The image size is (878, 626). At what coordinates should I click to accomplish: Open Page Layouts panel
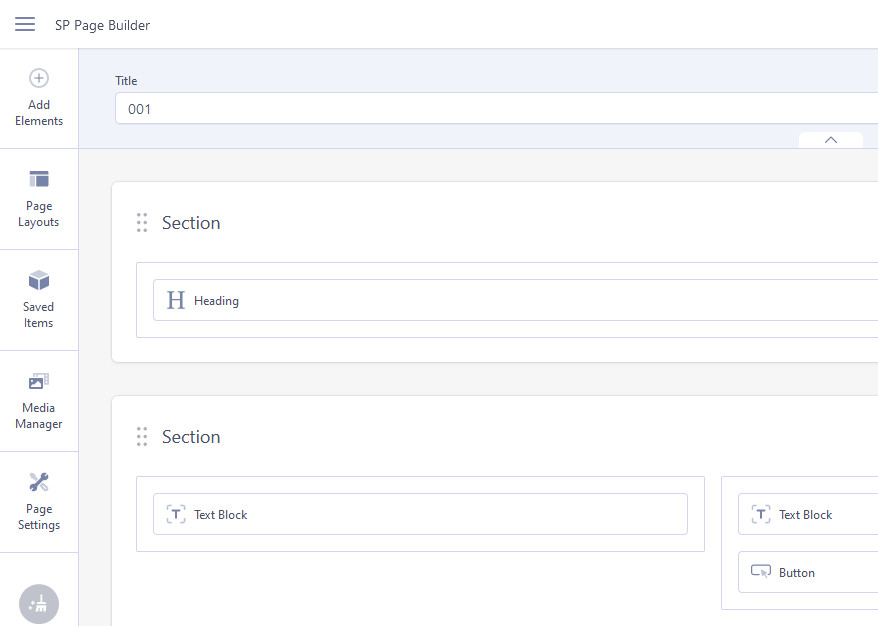point(39,199)
